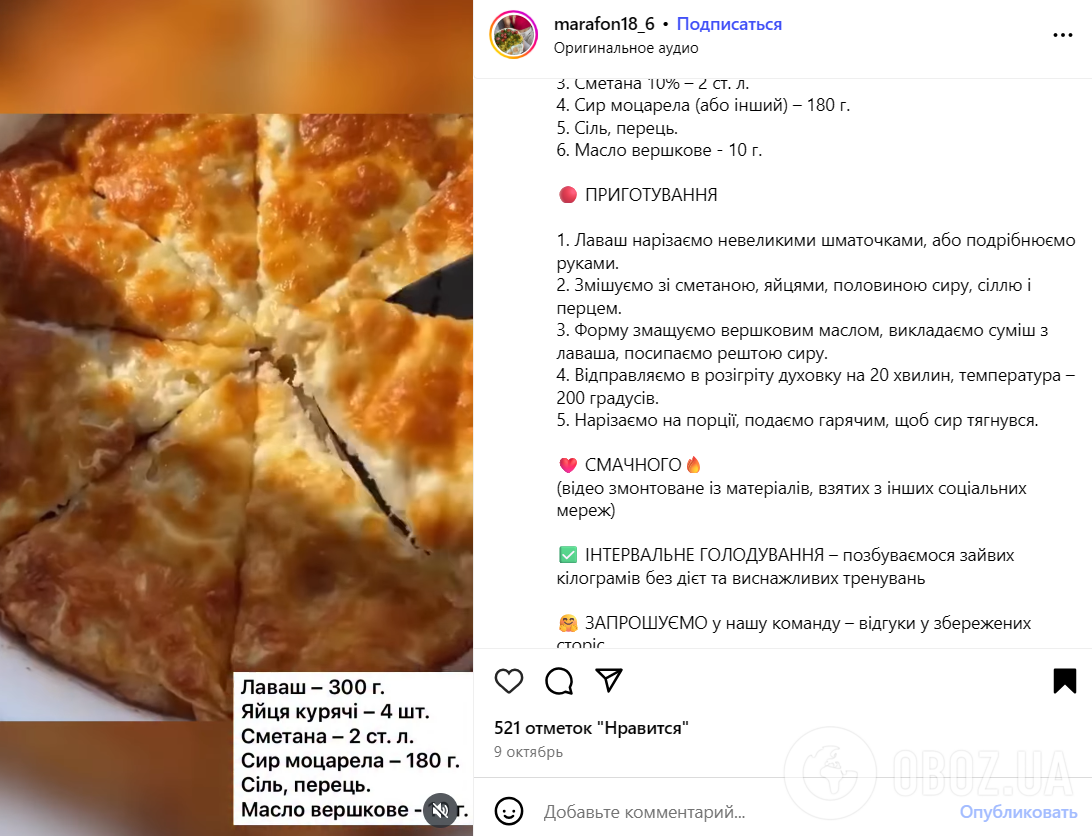Click the lavash pie video
This screenshot has height=836, width=1092.
coord(236,418)
